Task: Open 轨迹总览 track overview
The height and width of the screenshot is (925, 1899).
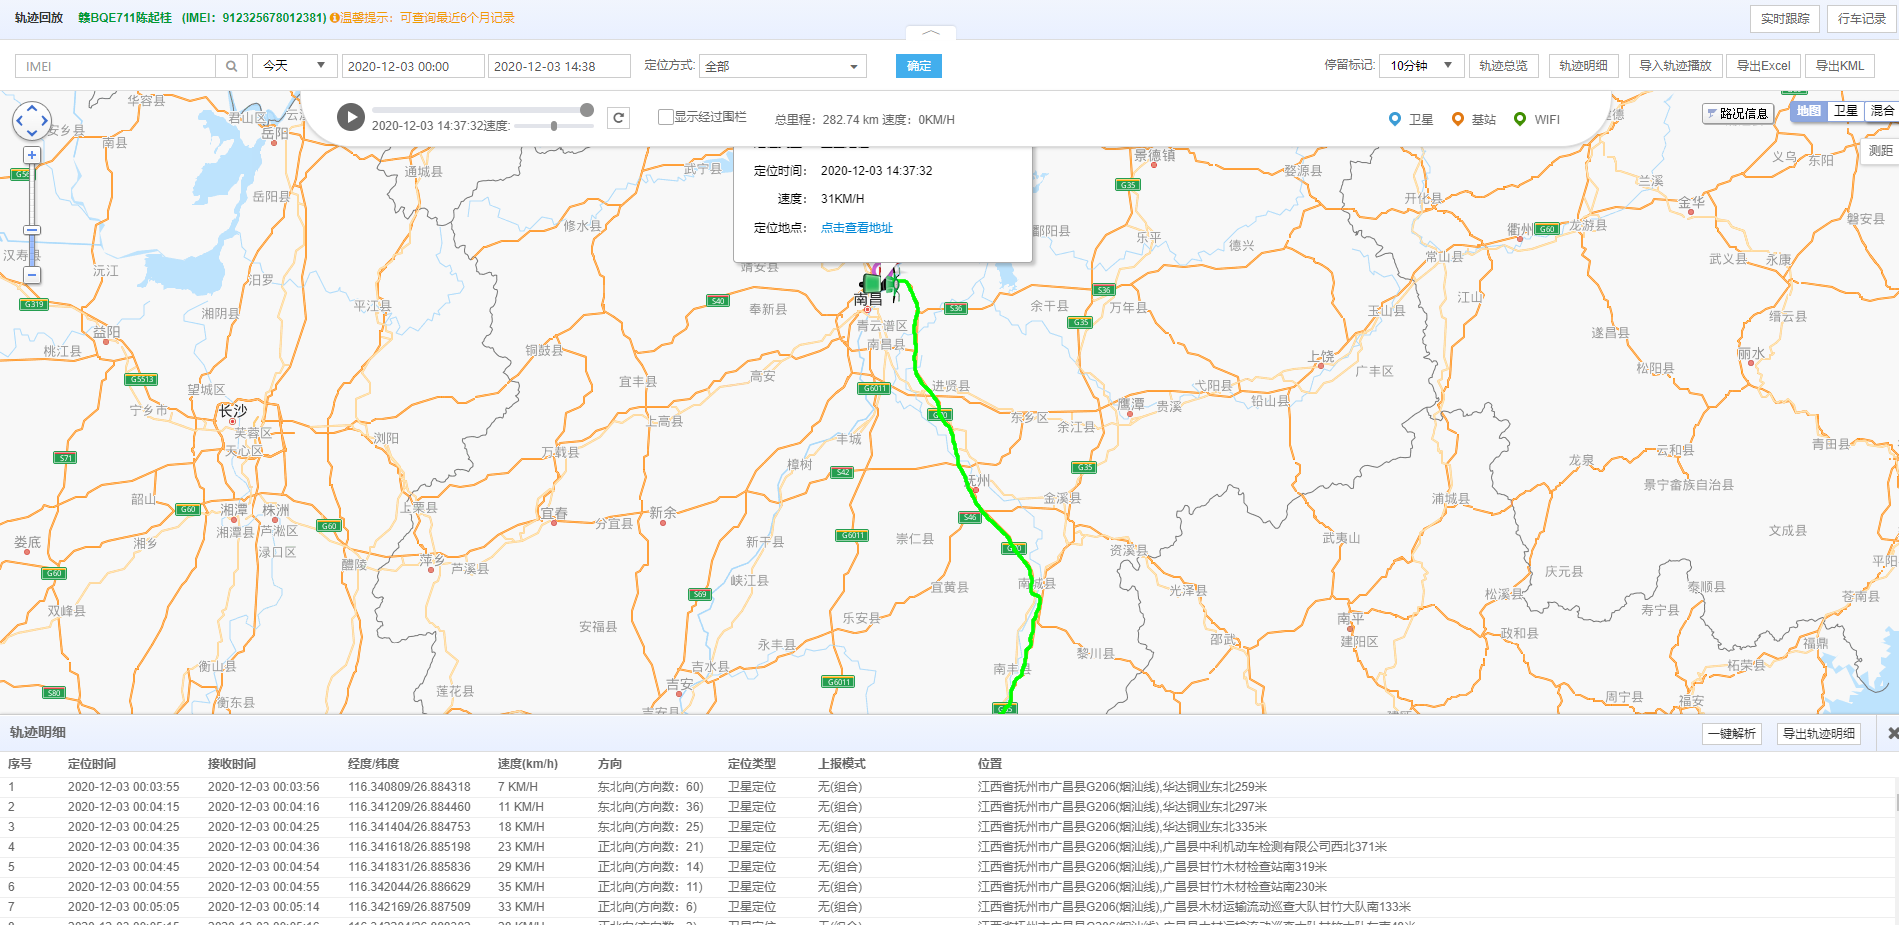Action: pos(1503,66)
